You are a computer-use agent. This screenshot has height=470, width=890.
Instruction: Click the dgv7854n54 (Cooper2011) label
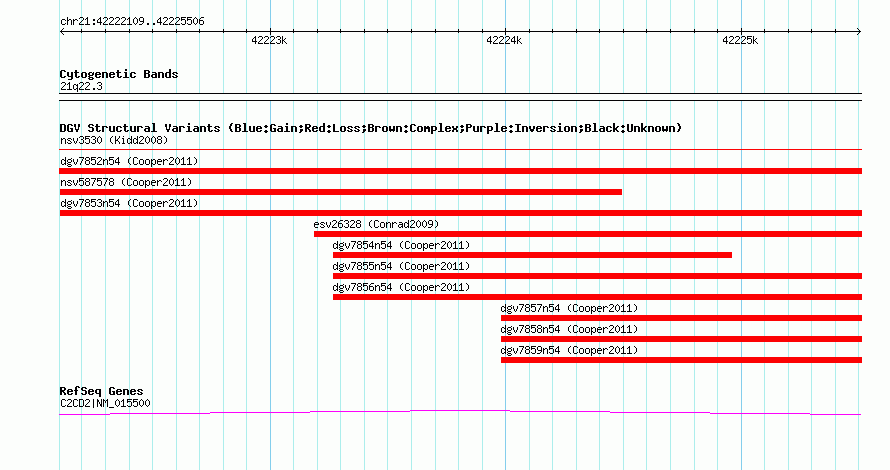click(x=401, y=245)
